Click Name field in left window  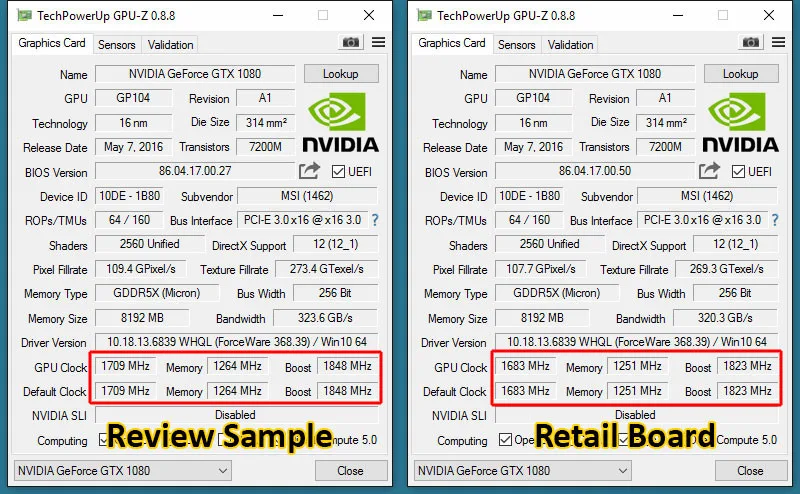click(195, 74)
